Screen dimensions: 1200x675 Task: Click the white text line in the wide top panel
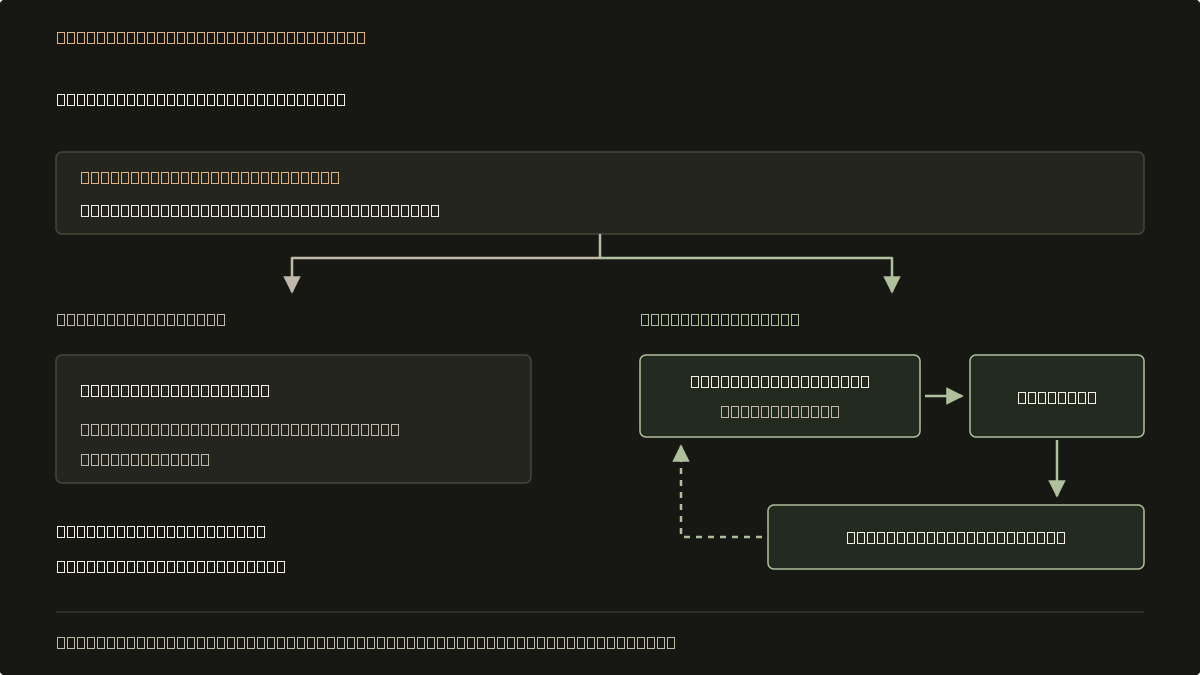point(260,210)
